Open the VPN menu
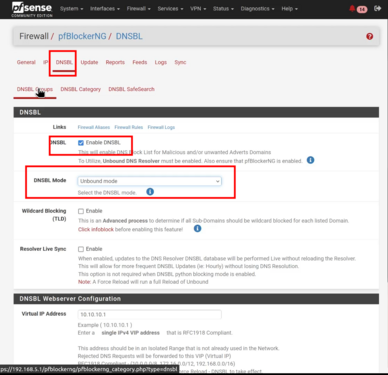This screenshot has height=375, width=388. (x=198, y=9)
